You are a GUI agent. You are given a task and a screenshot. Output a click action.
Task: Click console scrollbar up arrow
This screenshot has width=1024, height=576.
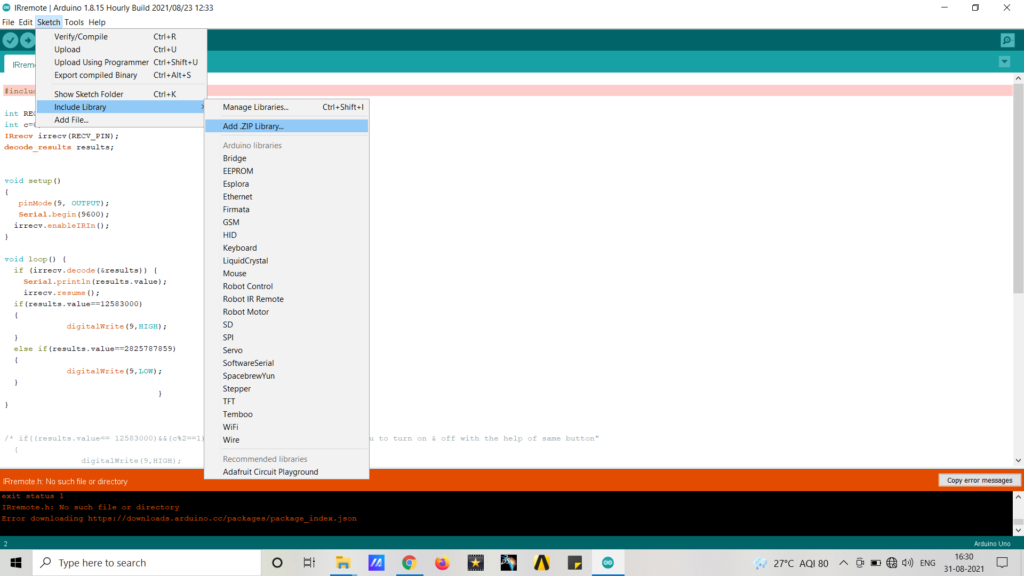pos(1018,497)
